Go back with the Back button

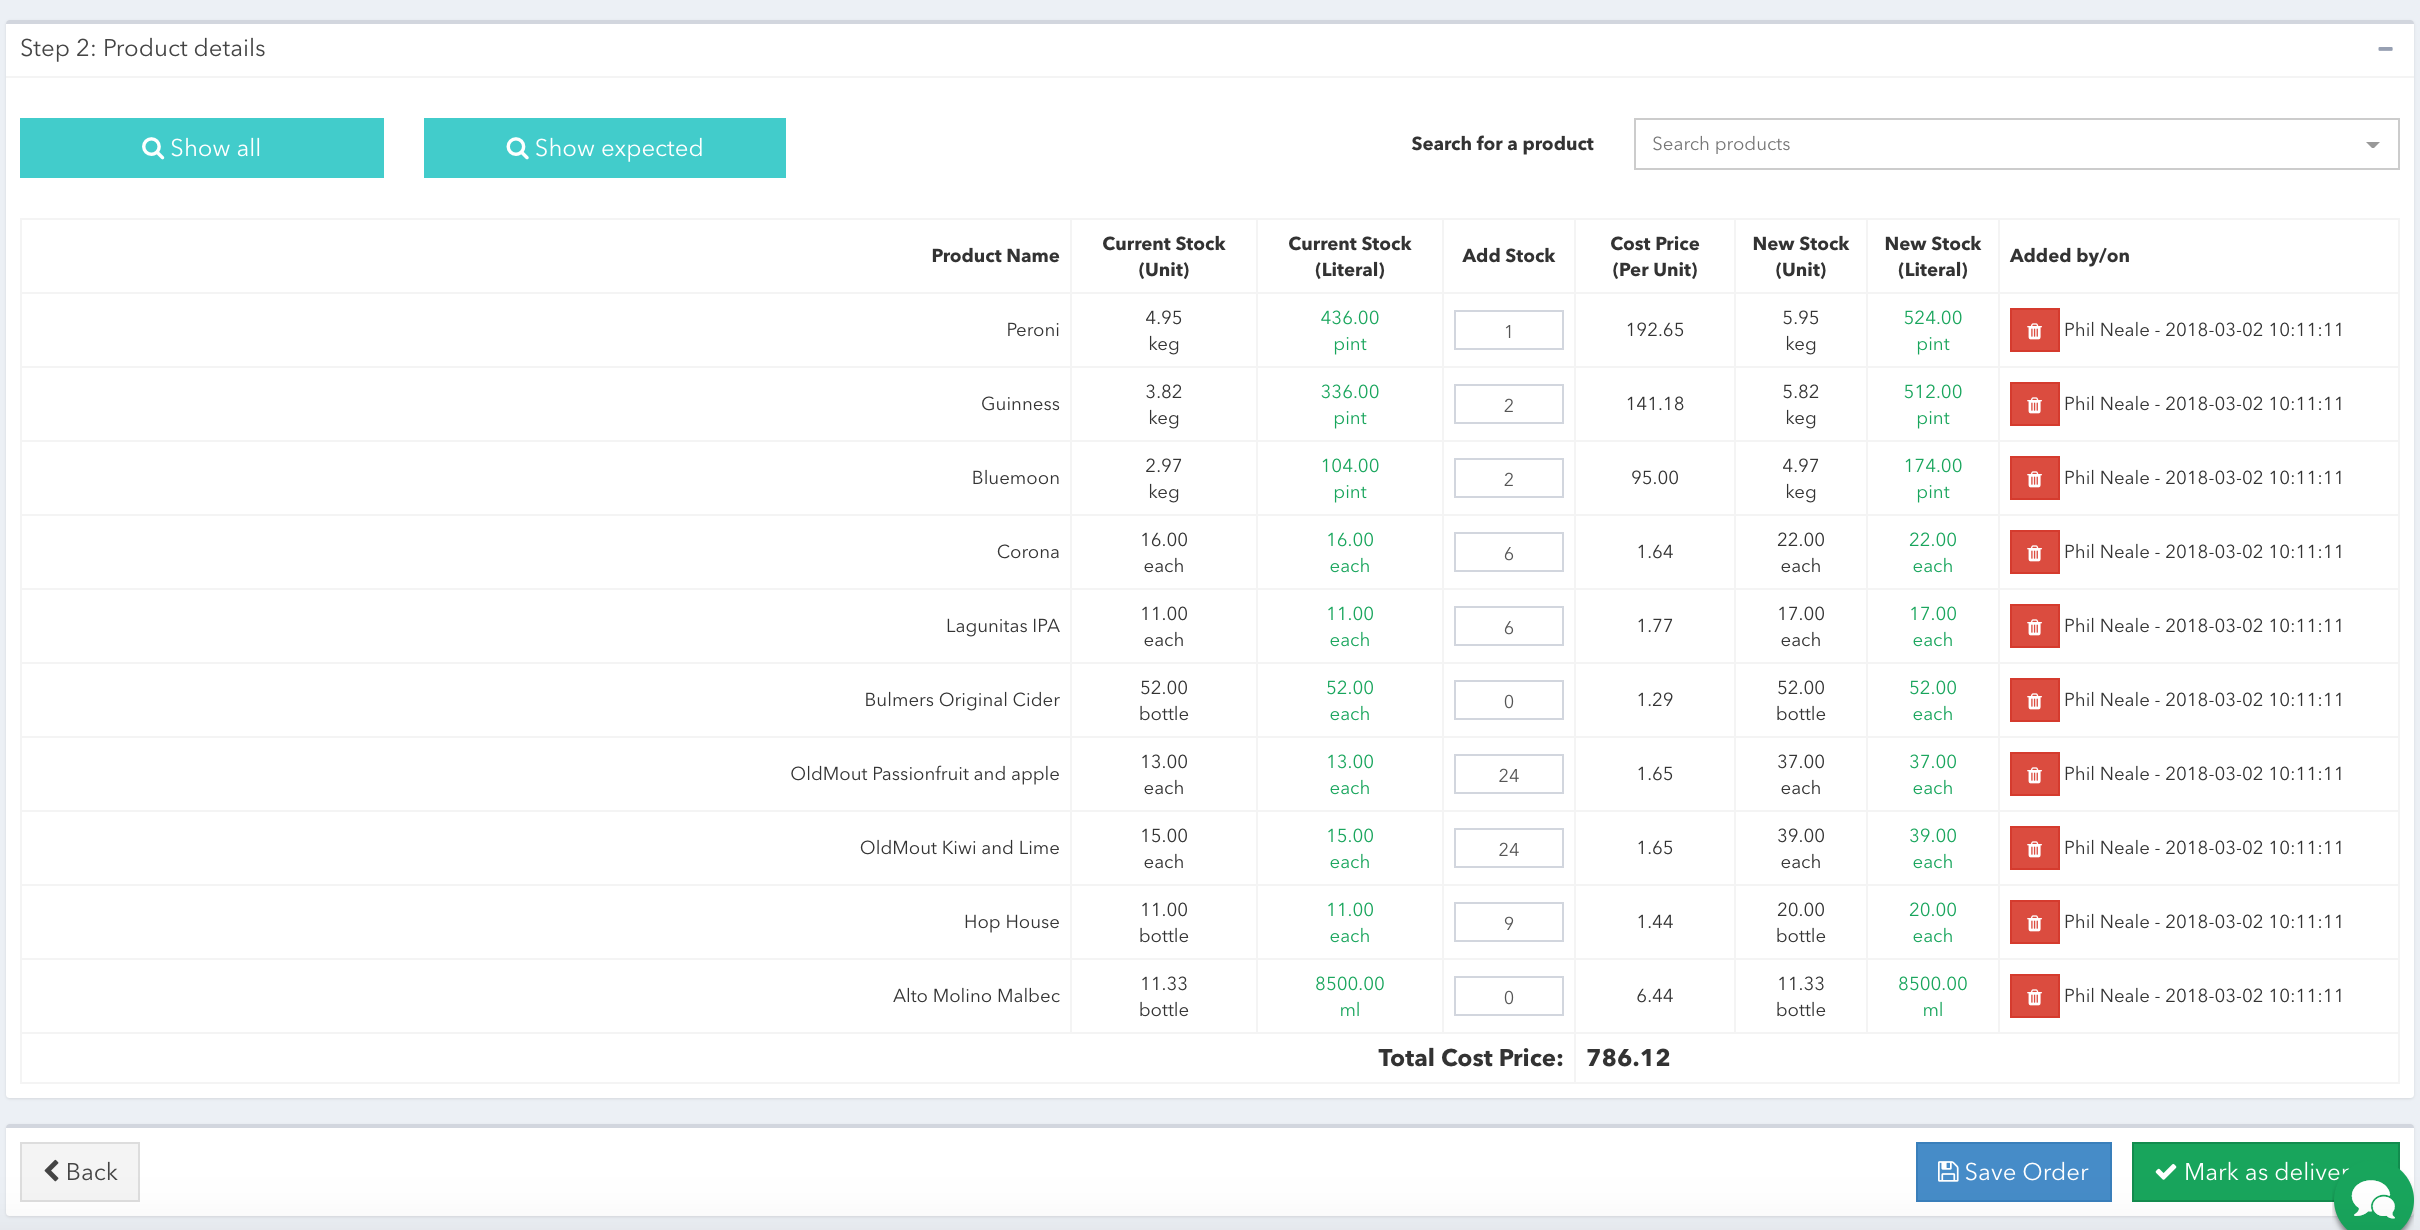(80, 1172)
